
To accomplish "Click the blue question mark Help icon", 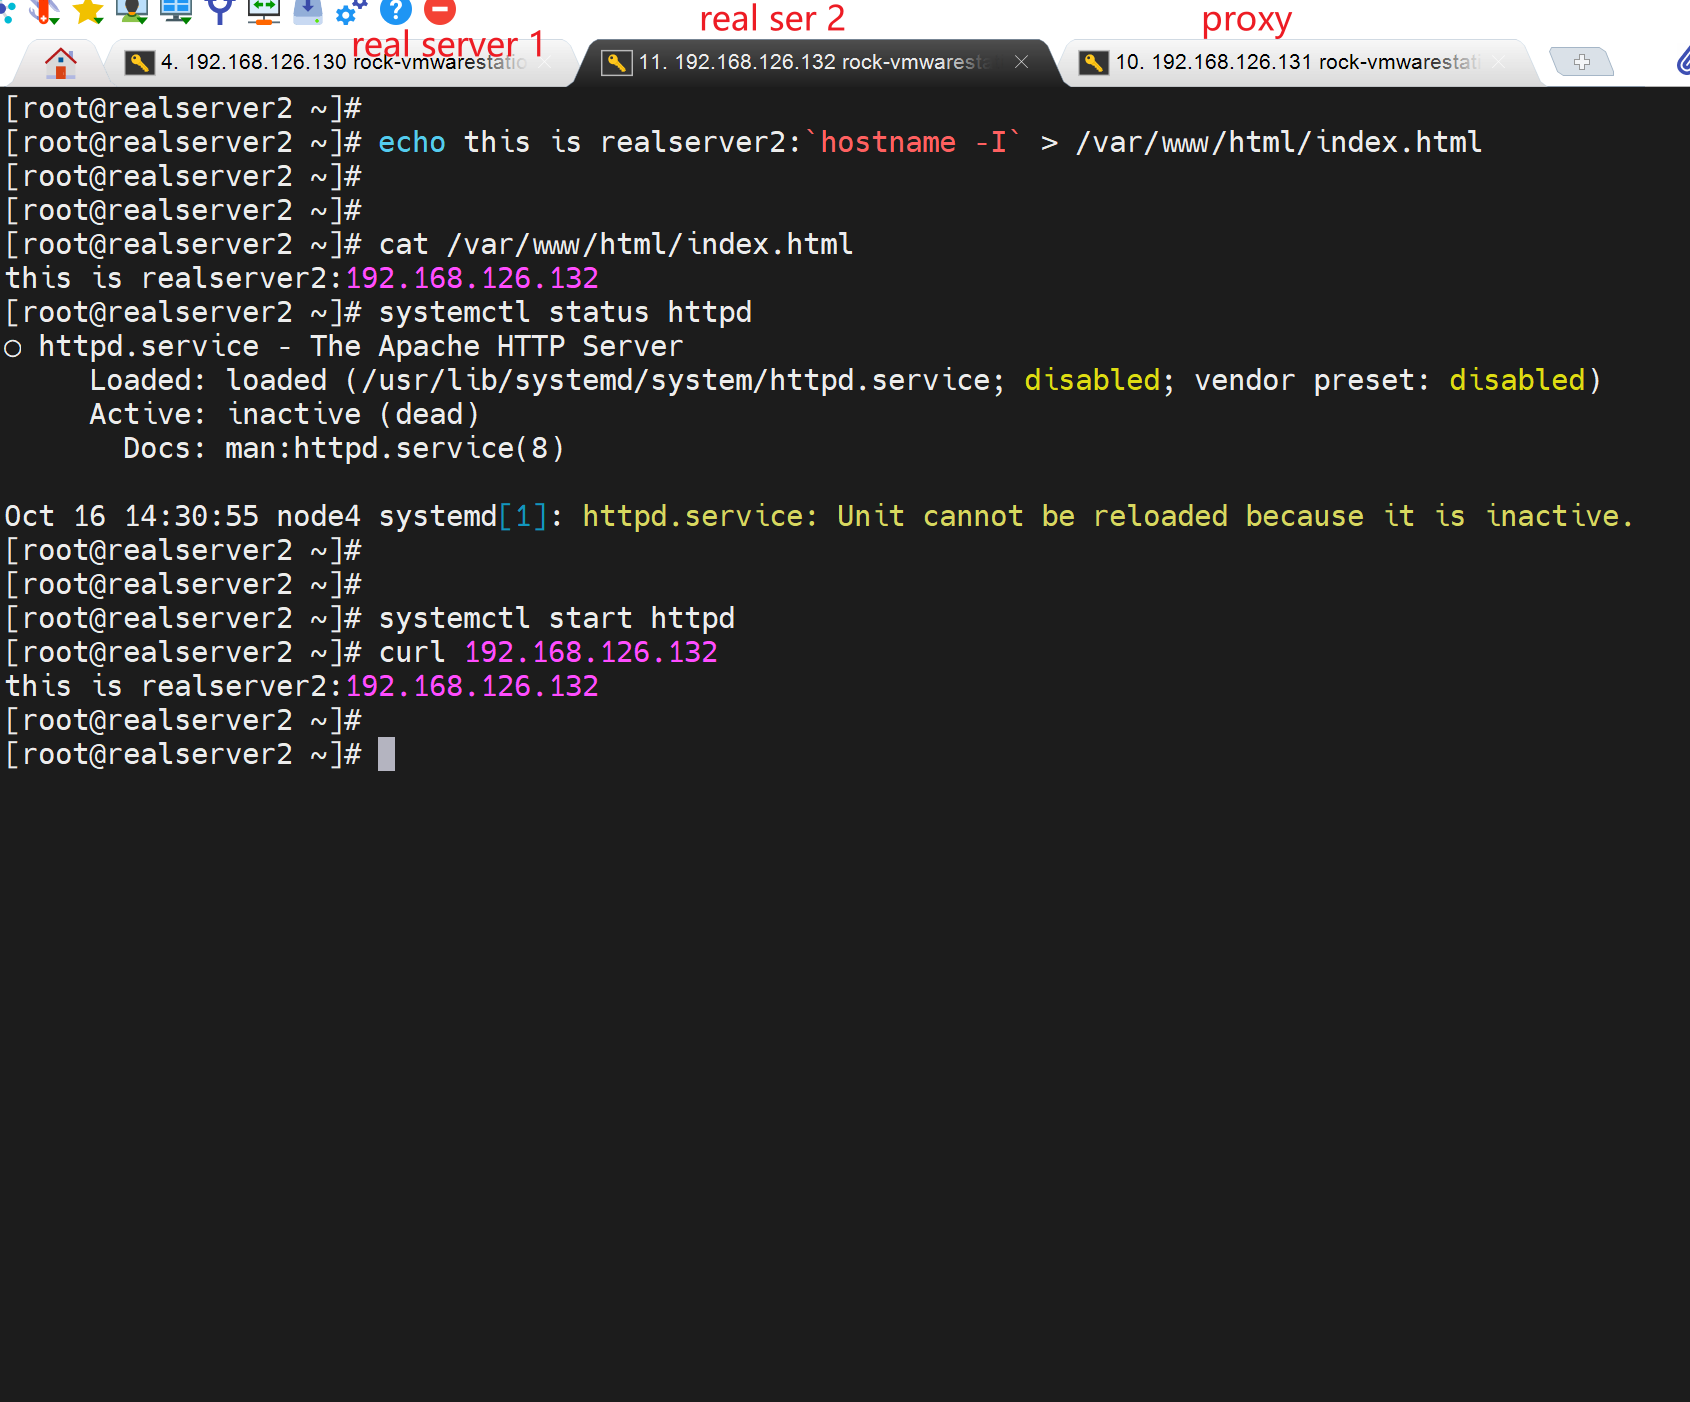I will (396, 11).
